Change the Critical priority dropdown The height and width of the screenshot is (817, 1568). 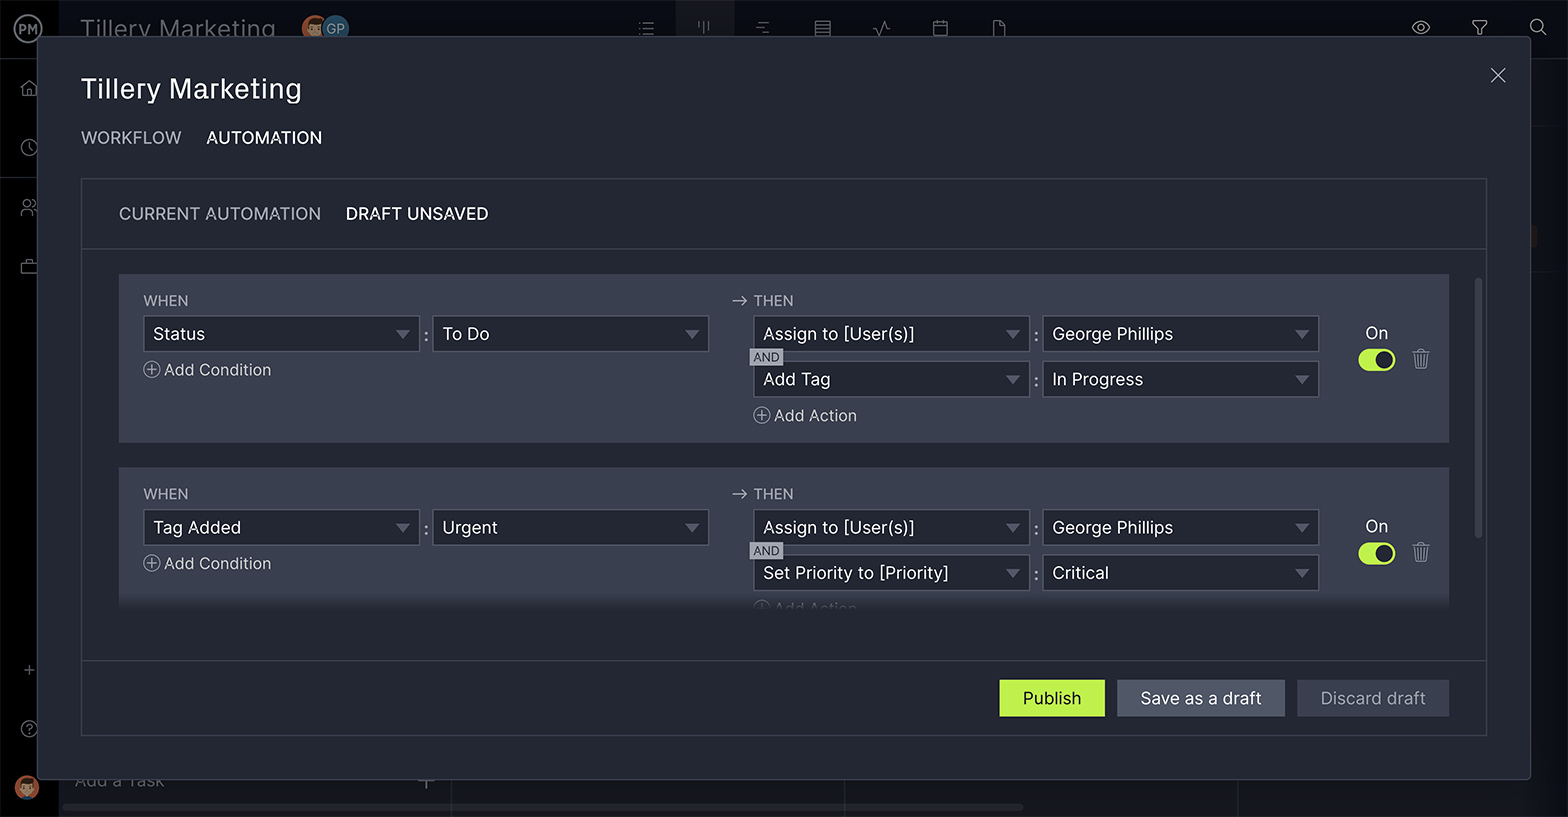[1180, 573]
